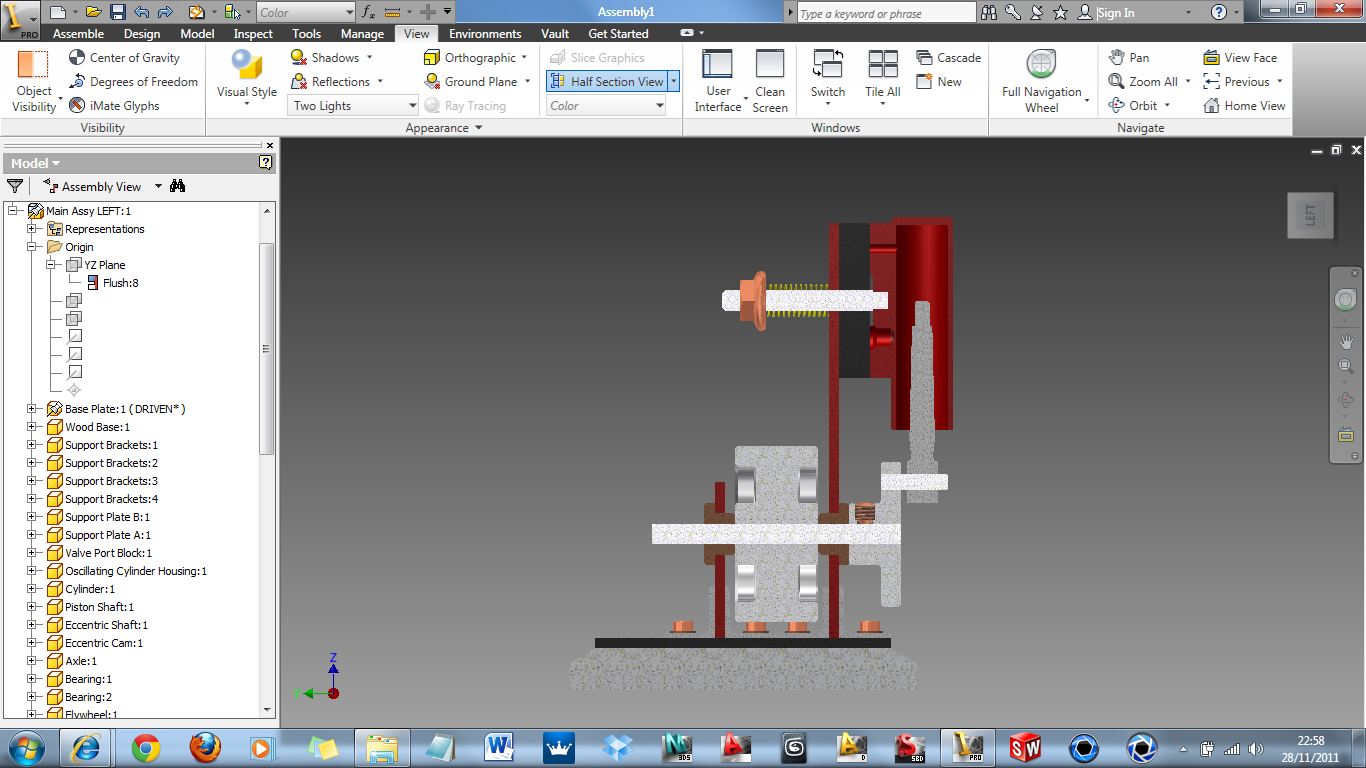Click Zoom All
Viewport: 1366px width, 768px height.
[1142, 81]
